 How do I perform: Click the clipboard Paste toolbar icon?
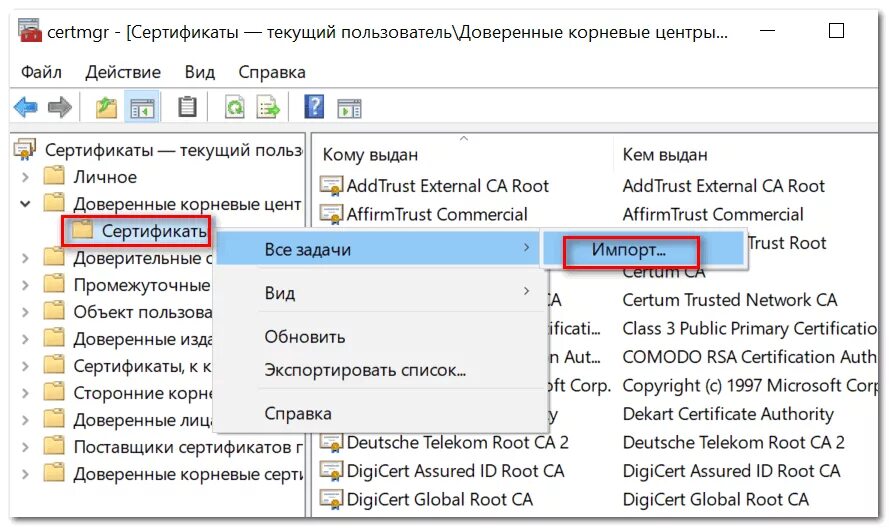coord(187,107)
